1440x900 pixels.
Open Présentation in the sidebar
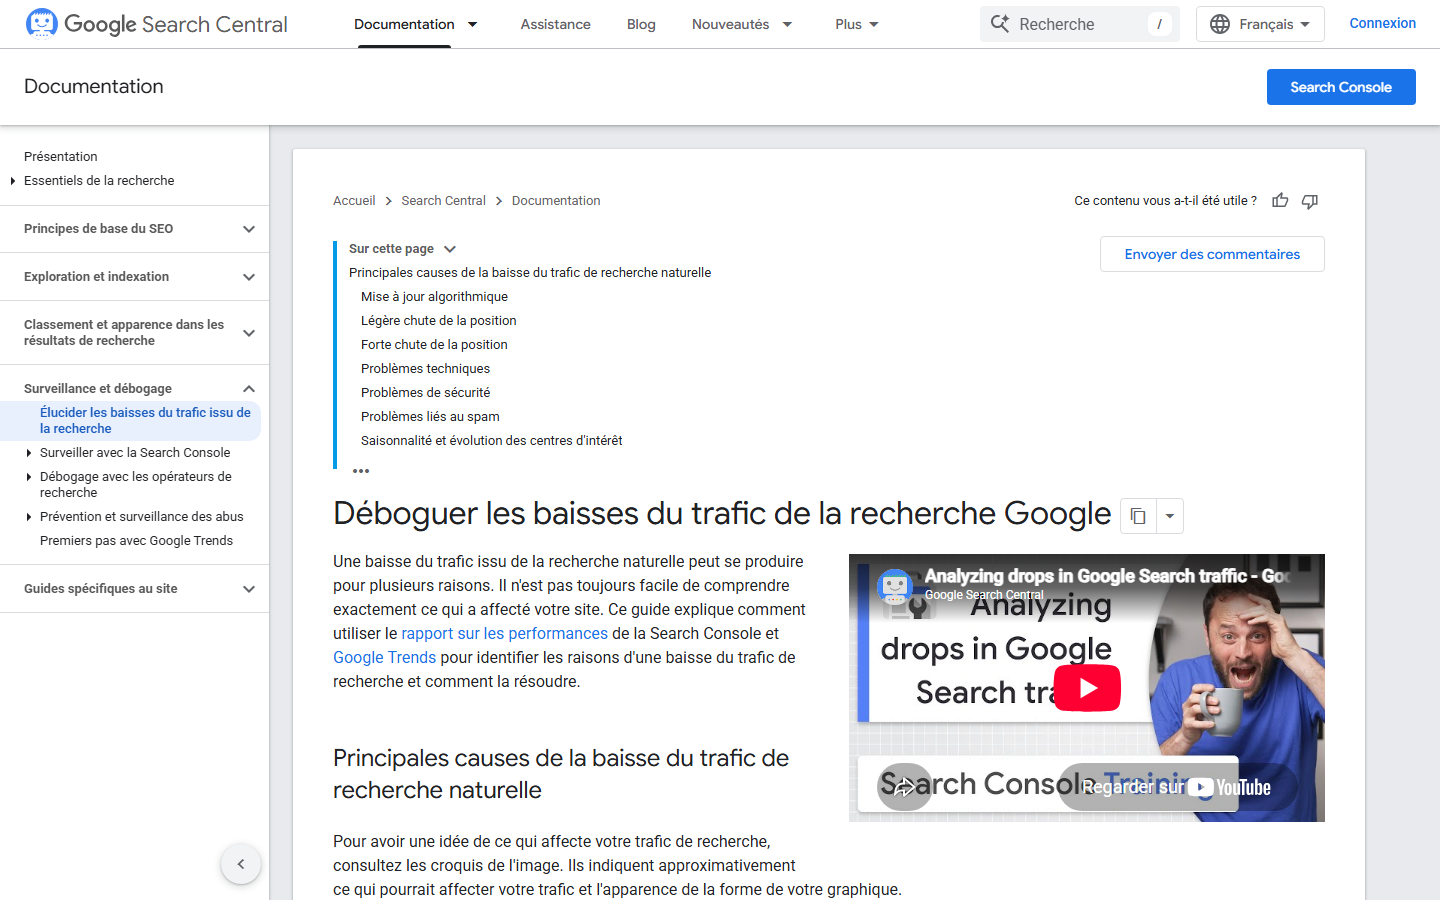(61, 157)
